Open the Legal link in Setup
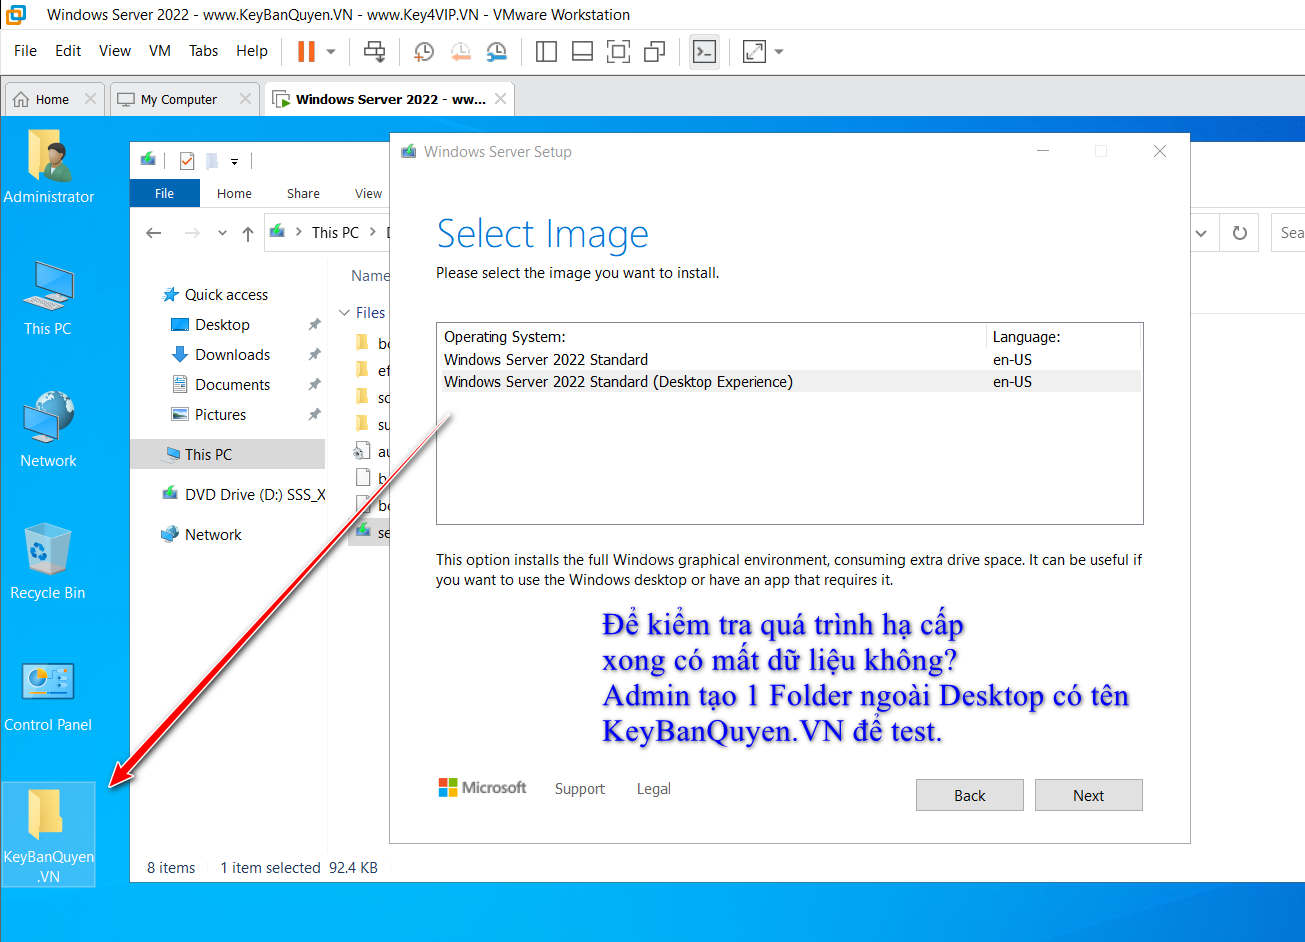Image resolution: width=1305 pixels, height=942 pixels. 653,789
